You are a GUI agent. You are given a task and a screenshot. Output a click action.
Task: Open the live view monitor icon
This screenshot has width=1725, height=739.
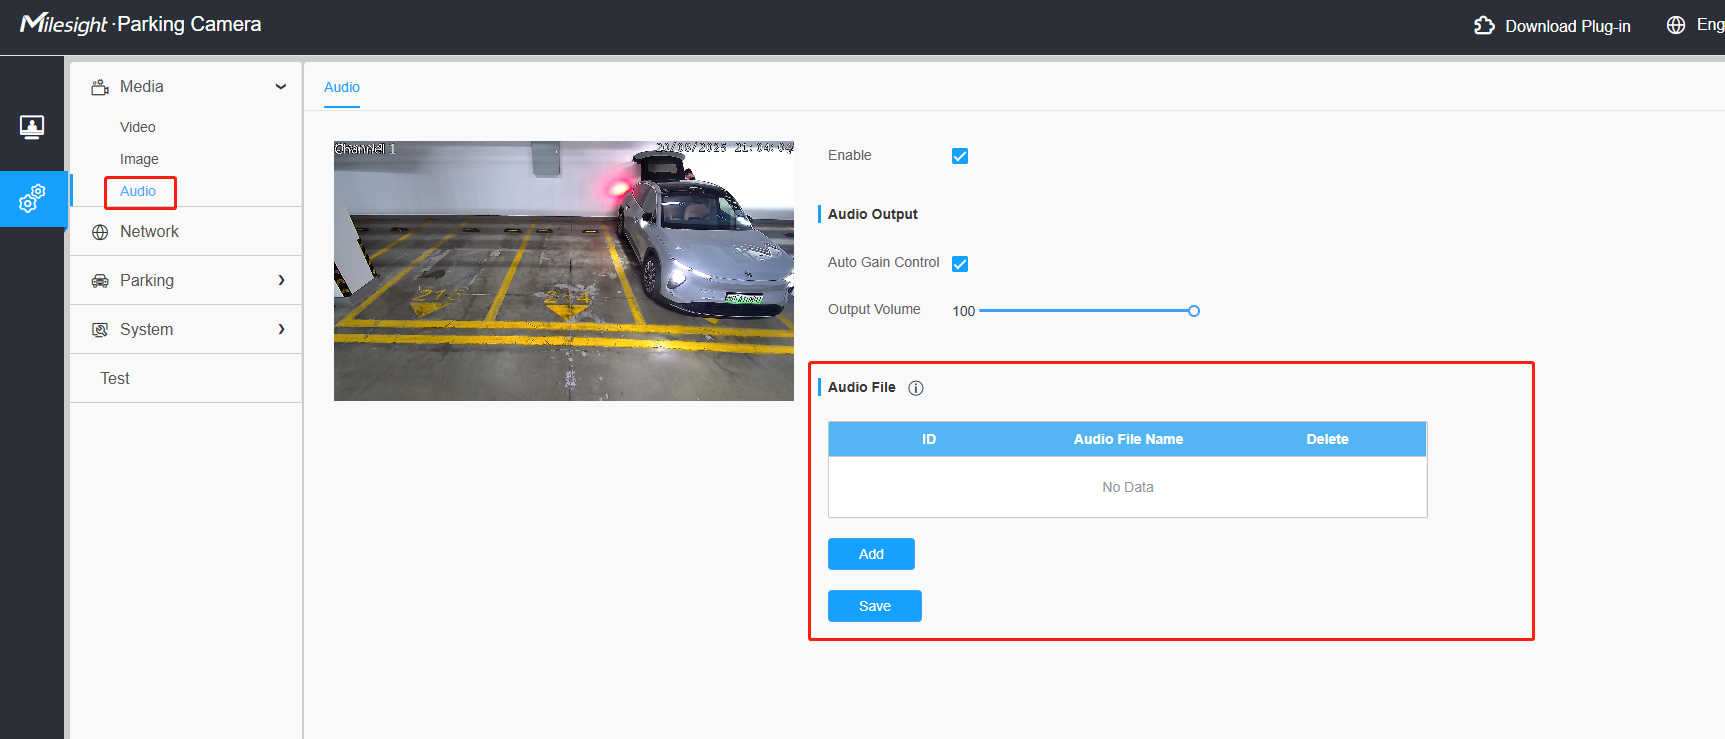click(x=32, y=127)
